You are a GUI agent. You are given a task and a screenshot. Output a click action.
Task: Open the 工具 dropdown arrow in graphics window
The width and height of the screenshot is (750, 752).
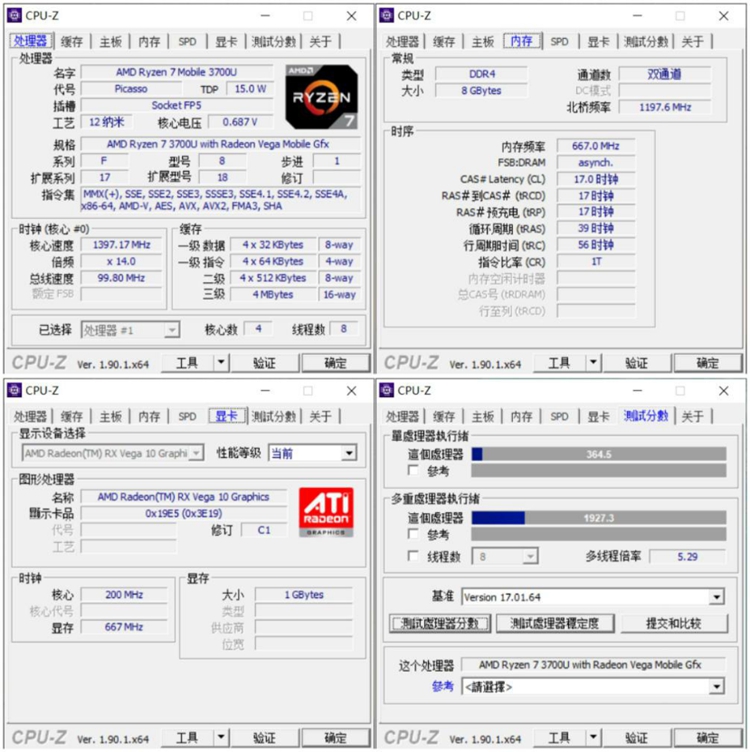click(221, 737)
